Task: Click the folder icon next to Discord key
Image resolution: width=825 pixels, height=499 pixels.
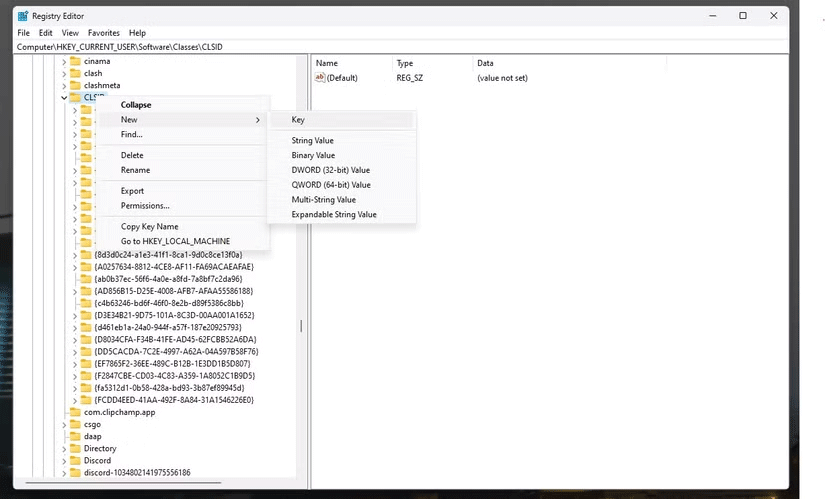Action: pos(75,460)
